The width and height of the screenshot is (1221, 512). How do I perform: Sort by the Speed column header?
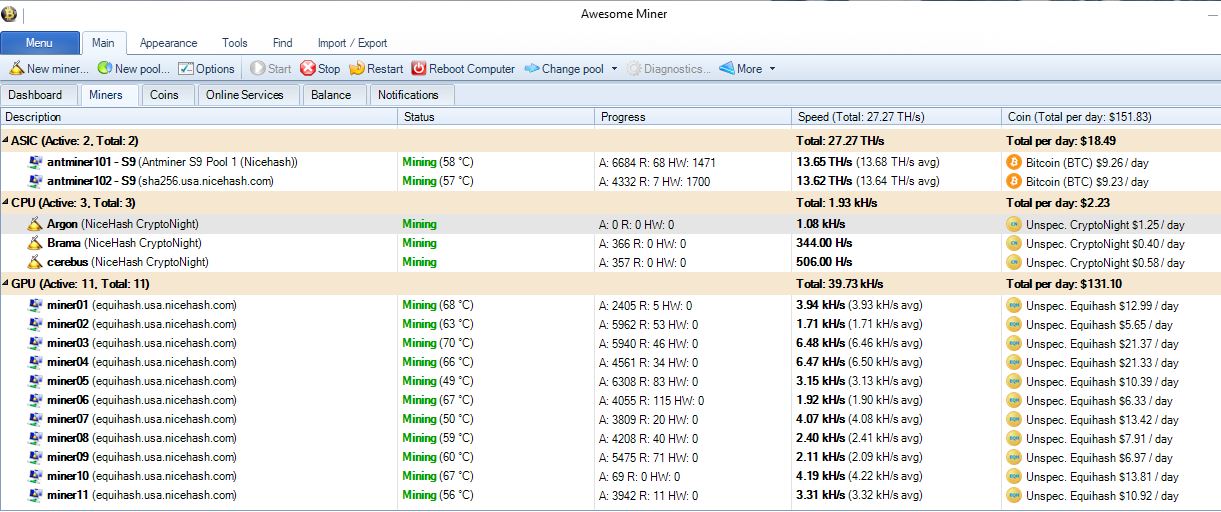point(897,117)
